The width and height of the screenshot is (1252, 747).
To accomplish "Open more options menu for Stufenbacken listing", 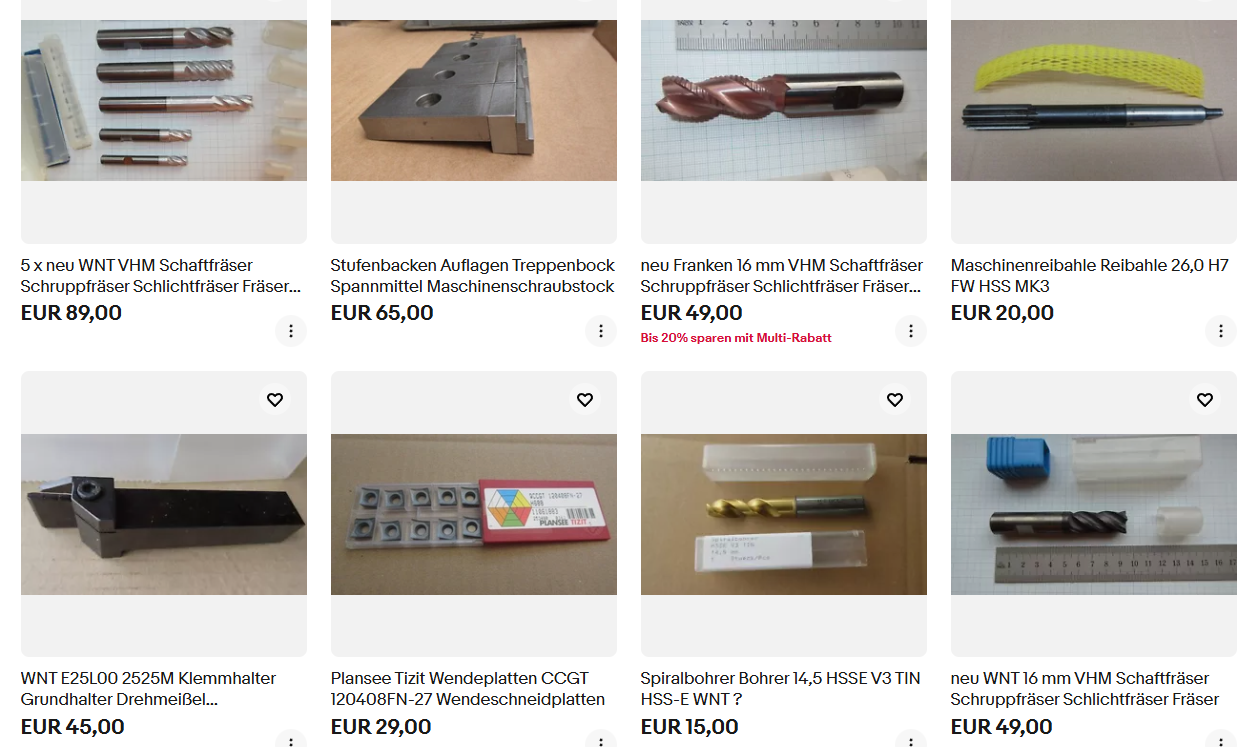I will point(601,331).
